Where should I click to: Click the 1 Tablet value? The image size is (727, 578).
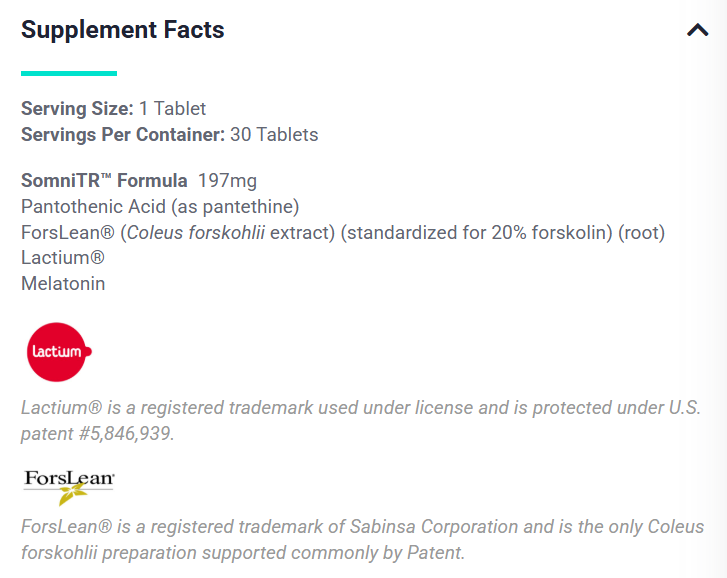point(173,108)
